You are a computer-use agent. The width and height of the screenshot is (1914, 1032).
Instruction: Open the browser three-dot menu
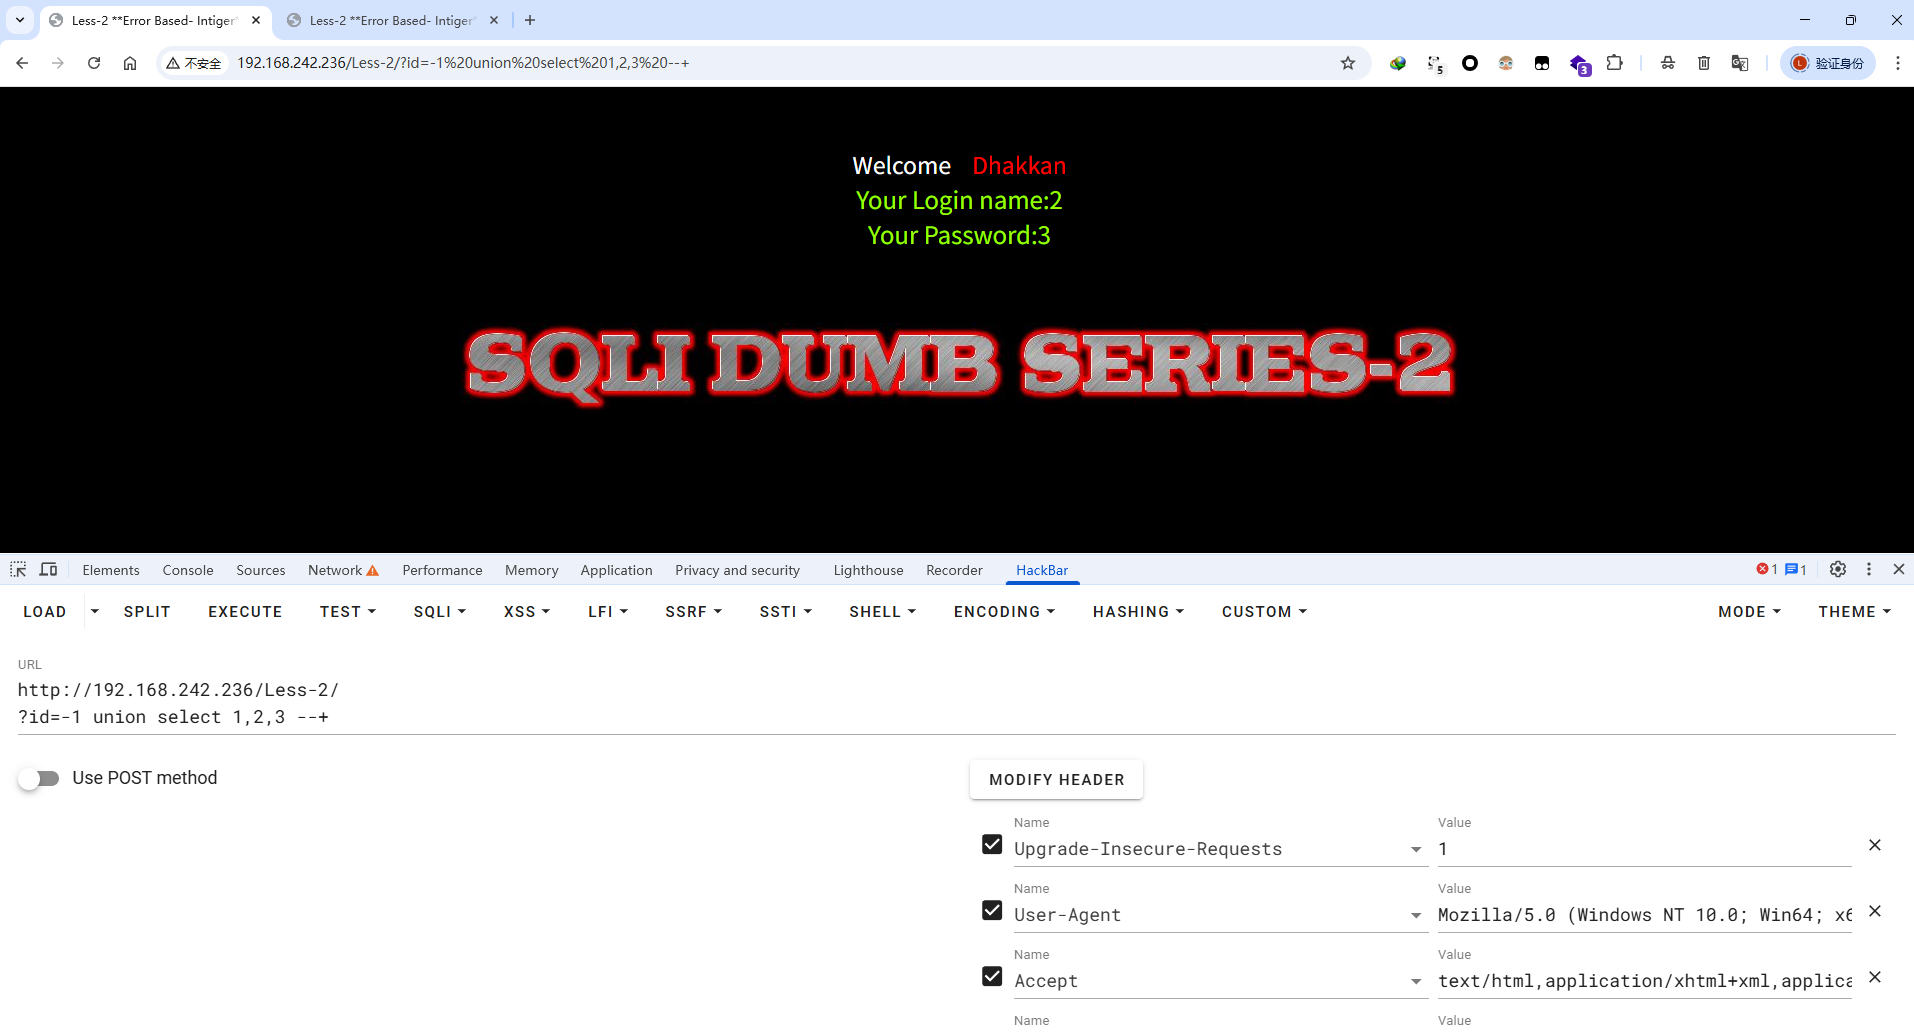pyautogui.click(x=1898, y=63)
